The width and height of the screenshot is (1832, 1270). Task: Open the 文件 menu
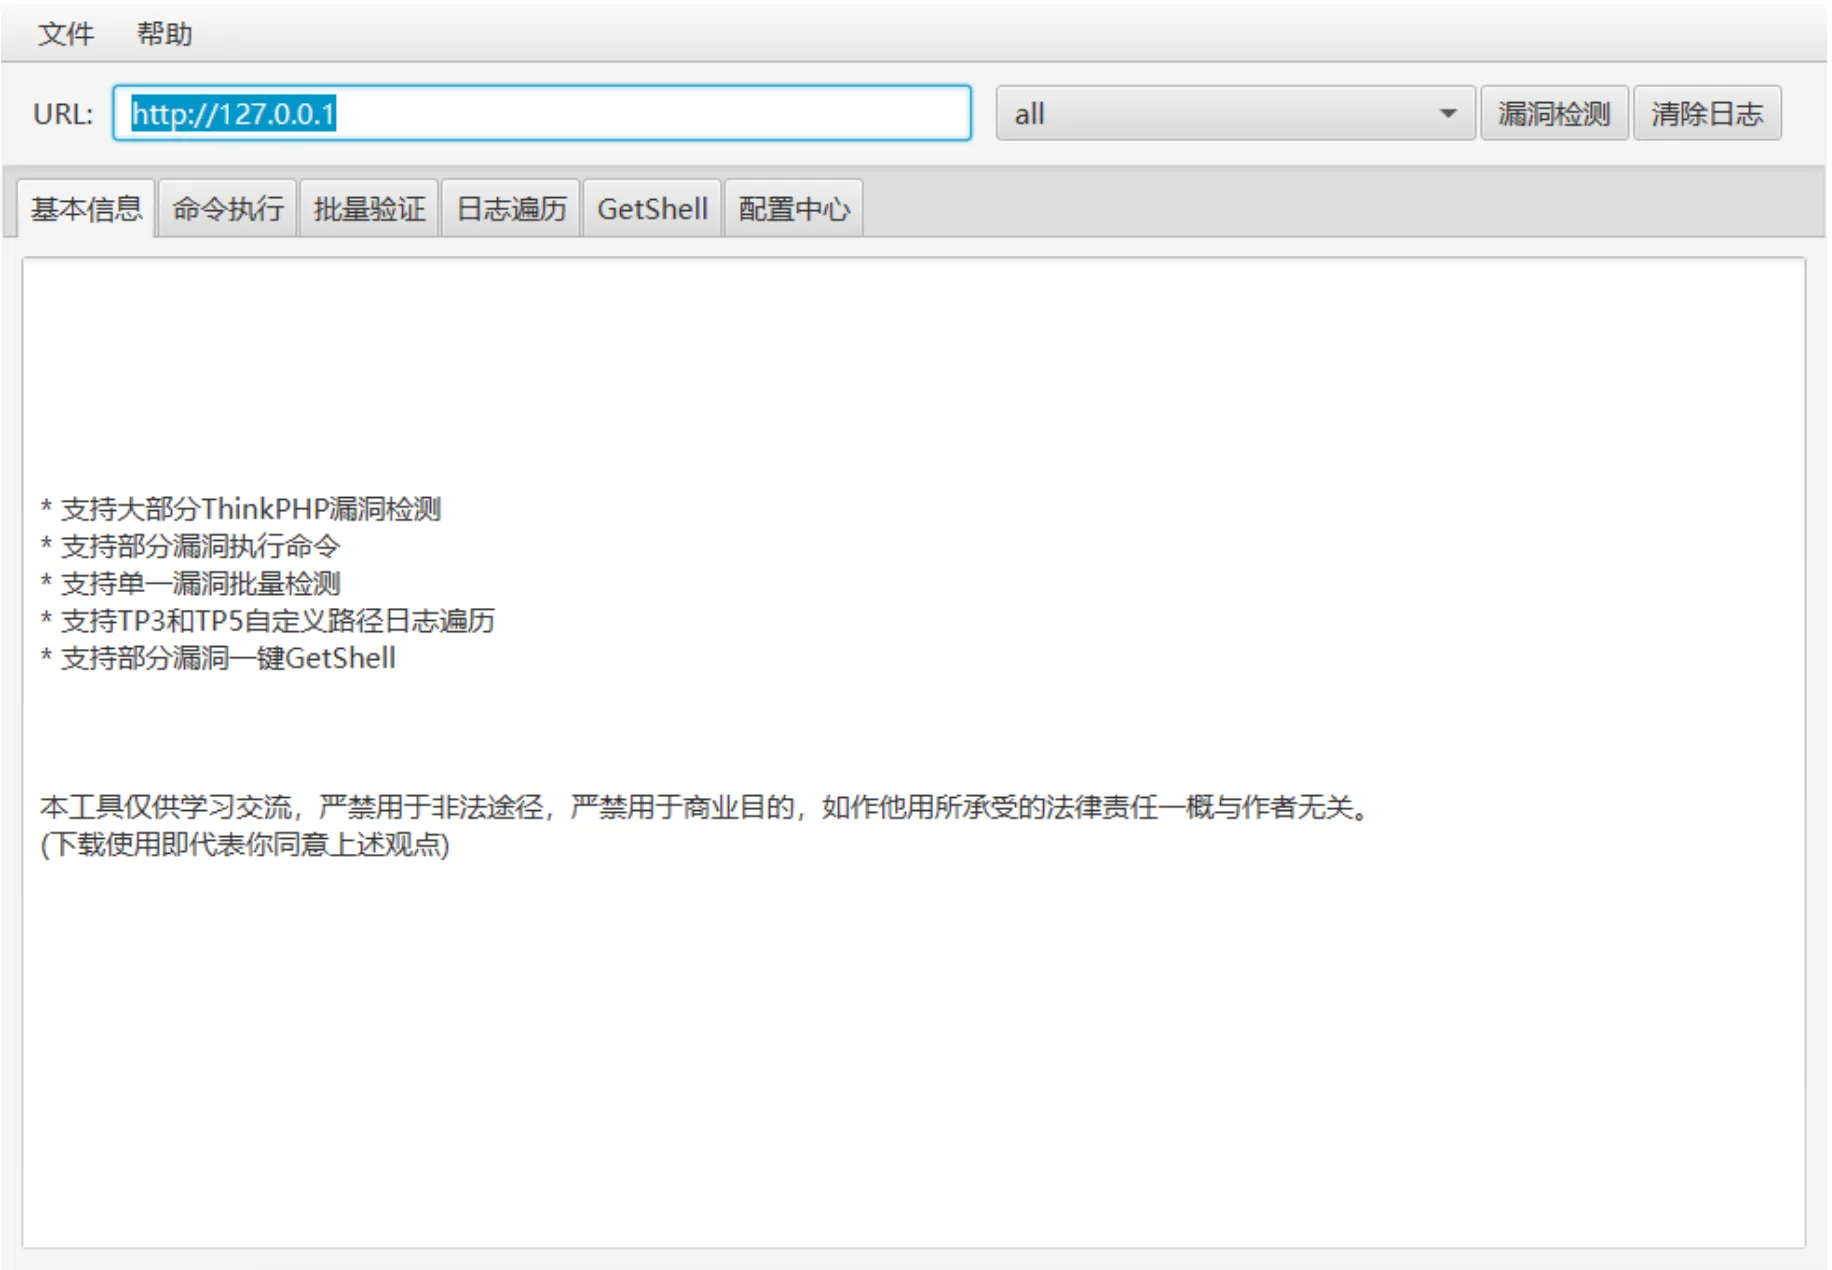point(65,34)
